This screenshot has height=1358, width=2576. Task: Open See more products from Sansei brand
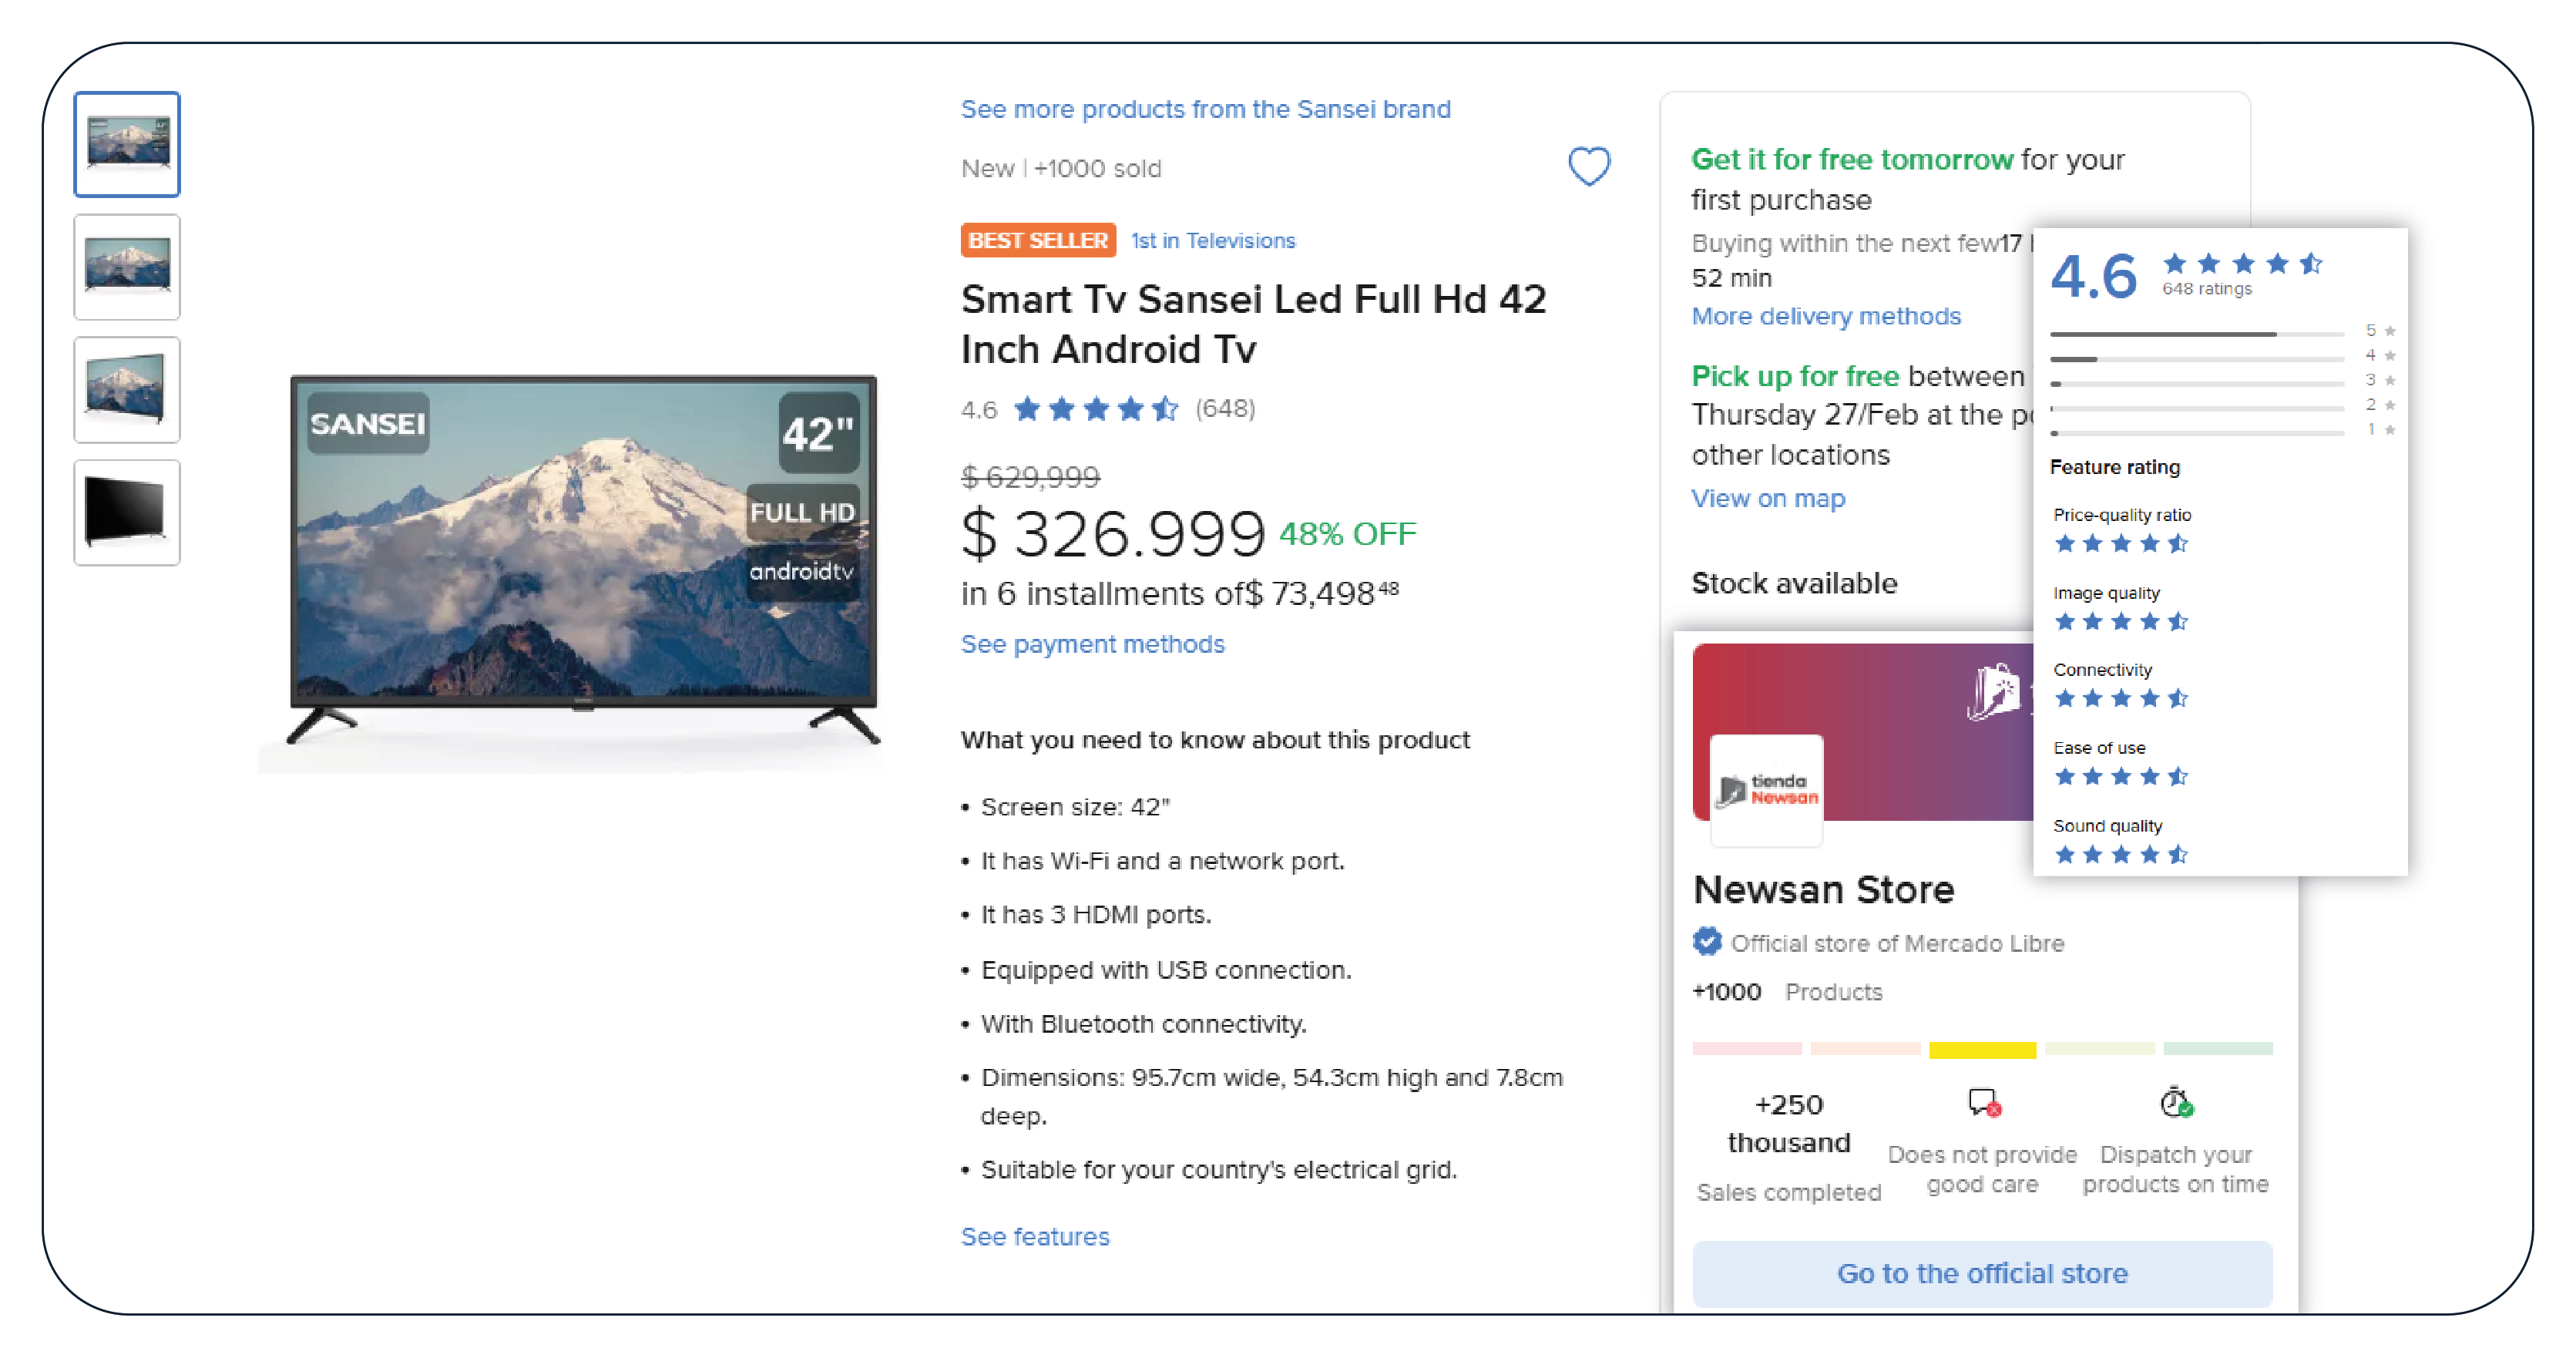click(x=1205, y=109)
